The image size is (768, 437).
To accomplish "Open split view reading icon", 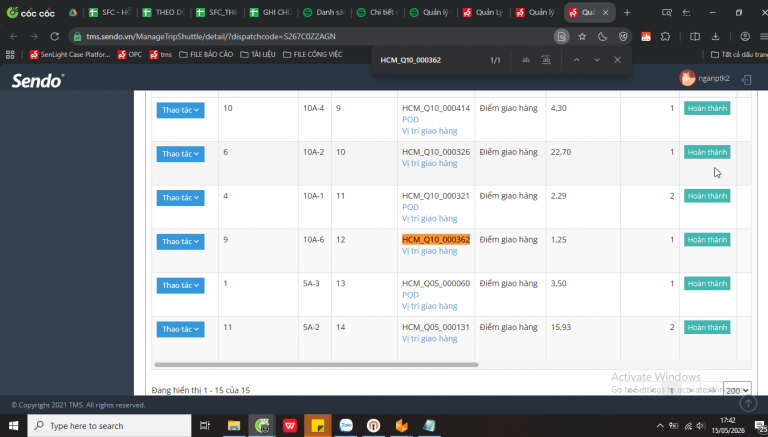I will tap(695, 36).
